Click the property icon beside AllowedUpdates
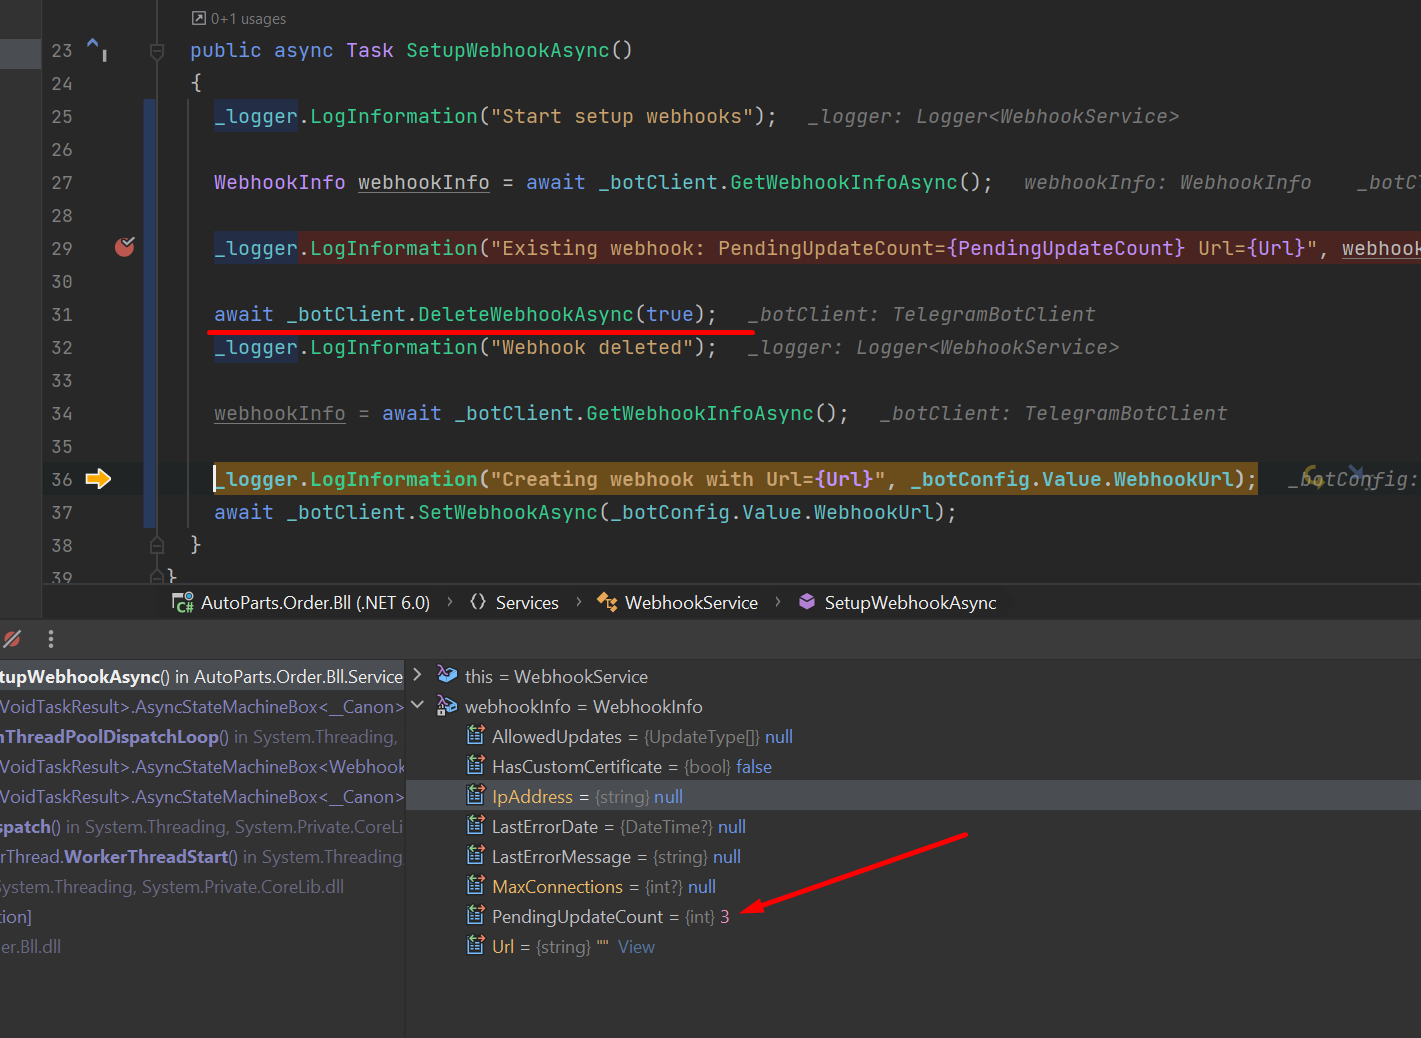Screen dimensions: 1421x1038 (476, 736)
